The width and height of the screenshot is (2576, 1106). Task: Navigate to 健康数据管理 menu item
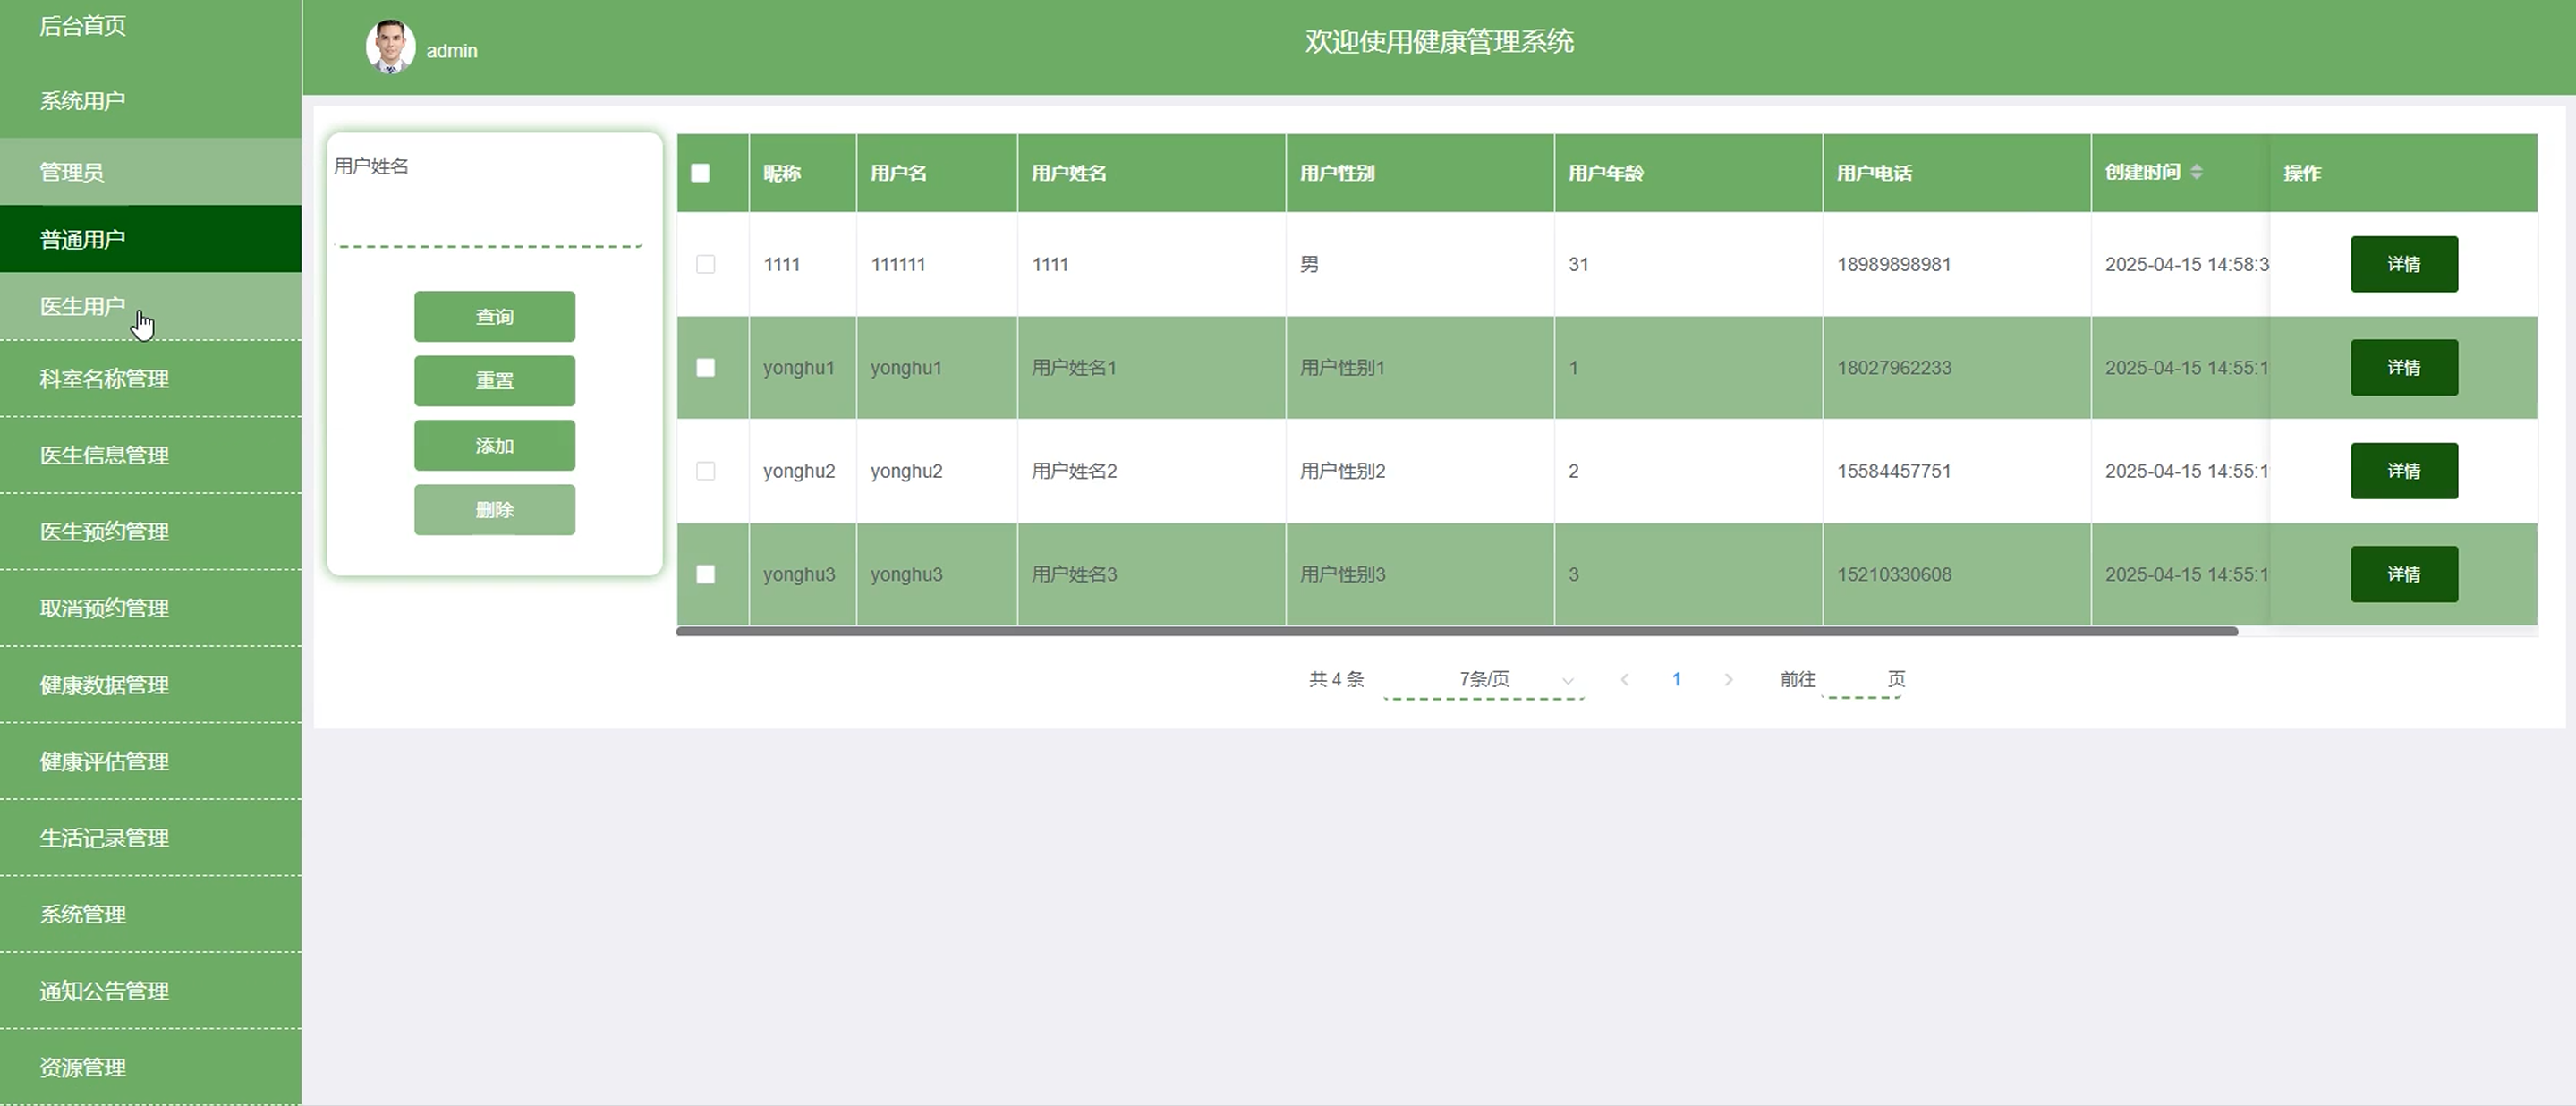(x=104, y=685)
